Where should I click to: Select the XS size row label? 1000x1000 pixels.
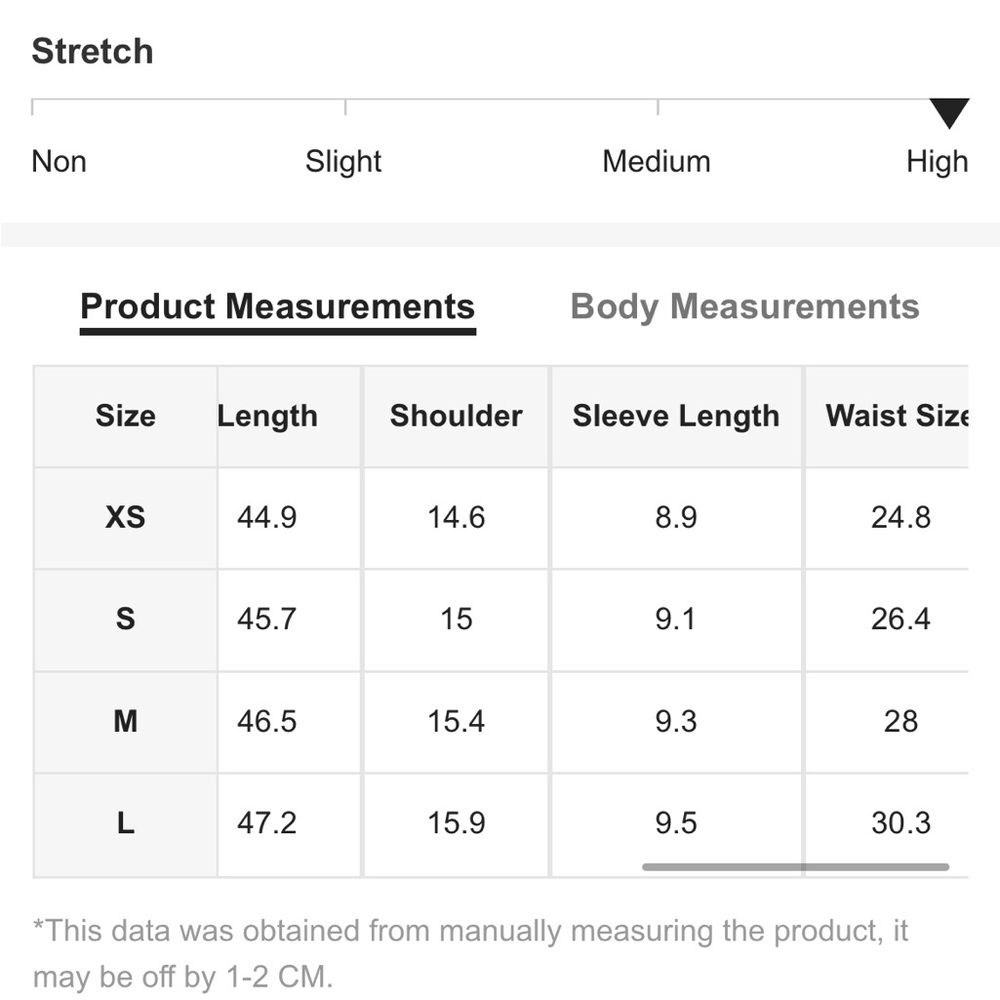click(x=125, y=518)
